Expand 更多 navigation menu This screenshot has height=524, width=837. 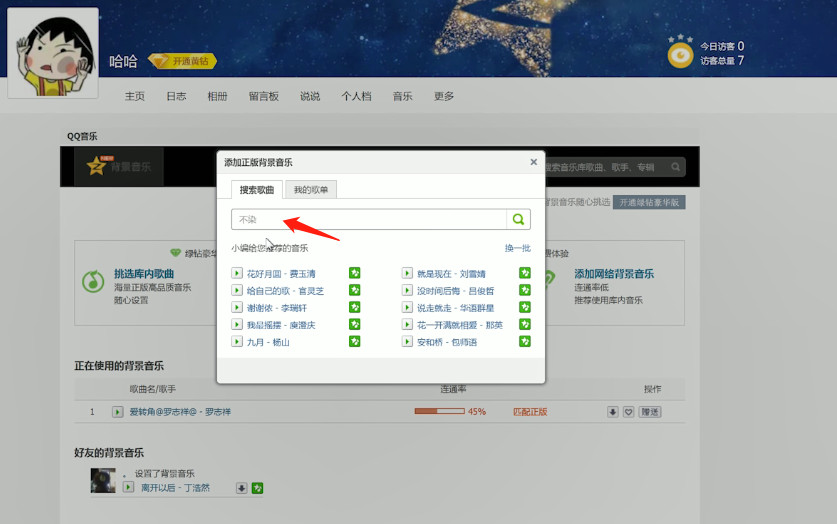[x=444, y=96]
